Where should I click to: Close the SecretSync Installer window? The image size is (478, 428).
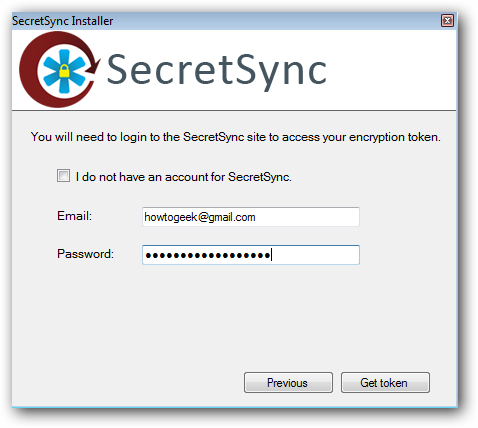(x=447, y=21)
